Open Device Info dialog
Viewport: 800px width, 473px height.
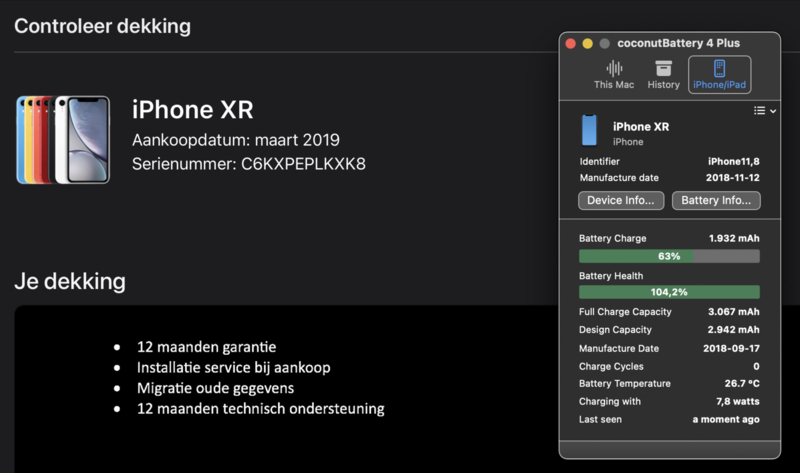(621, 201)
